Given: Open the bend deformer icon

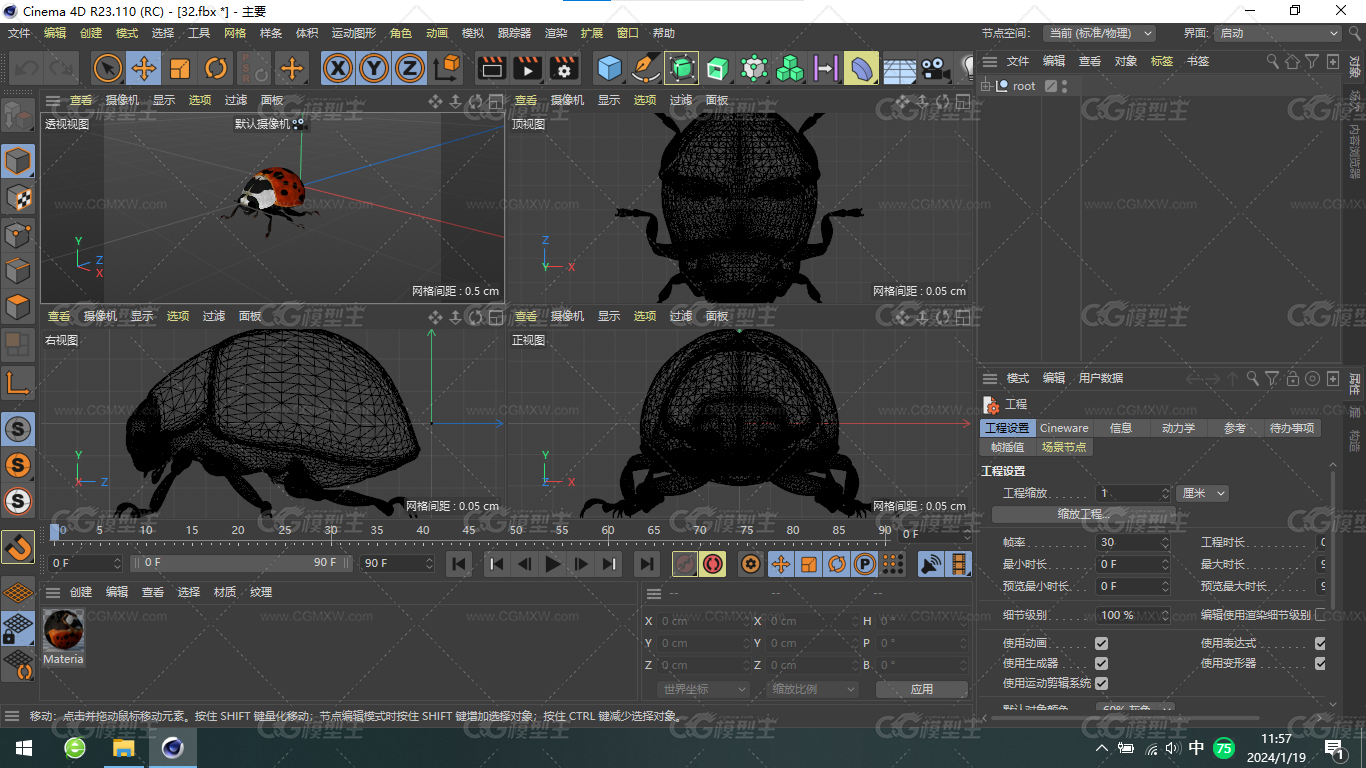Looking at the screenshot, I should 861,68.
